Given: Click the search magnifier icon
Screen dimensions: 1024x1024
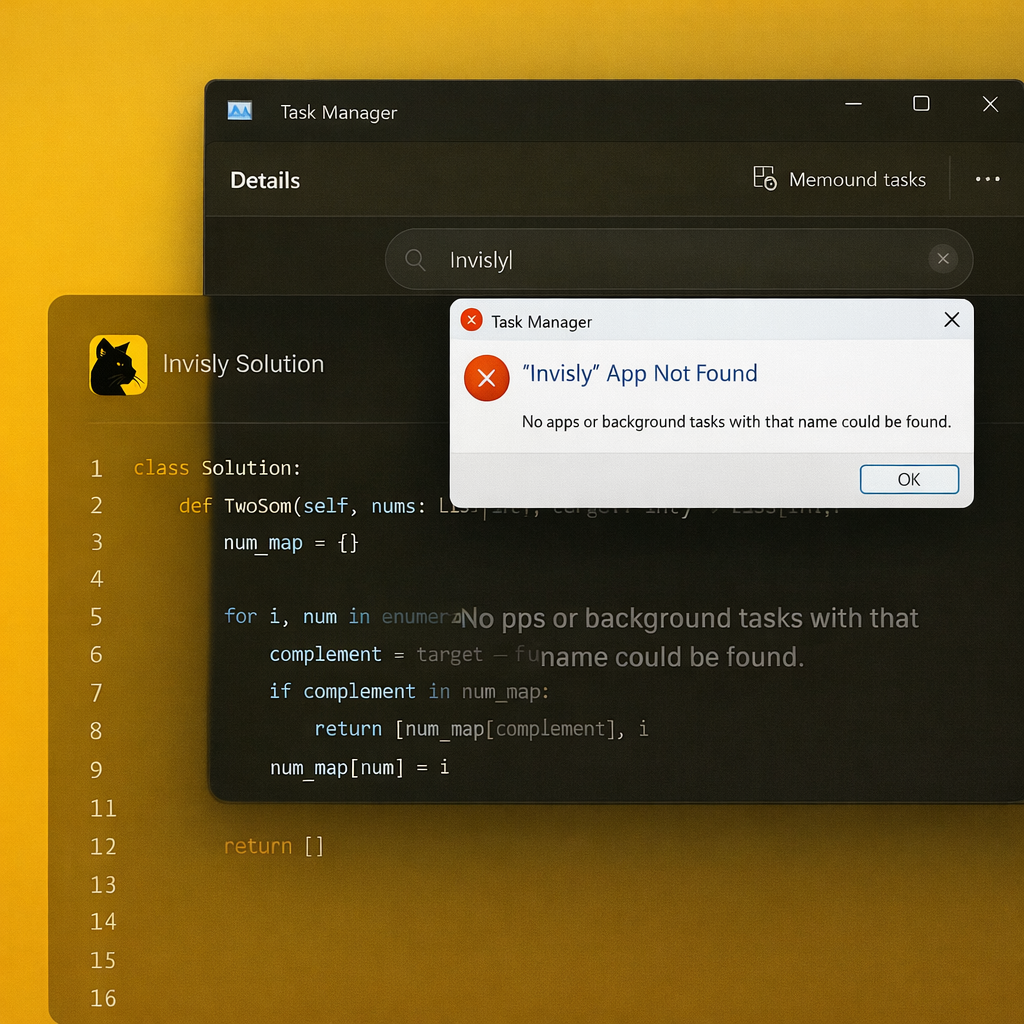Looking at the screenshot, I should tap(414, 259).
